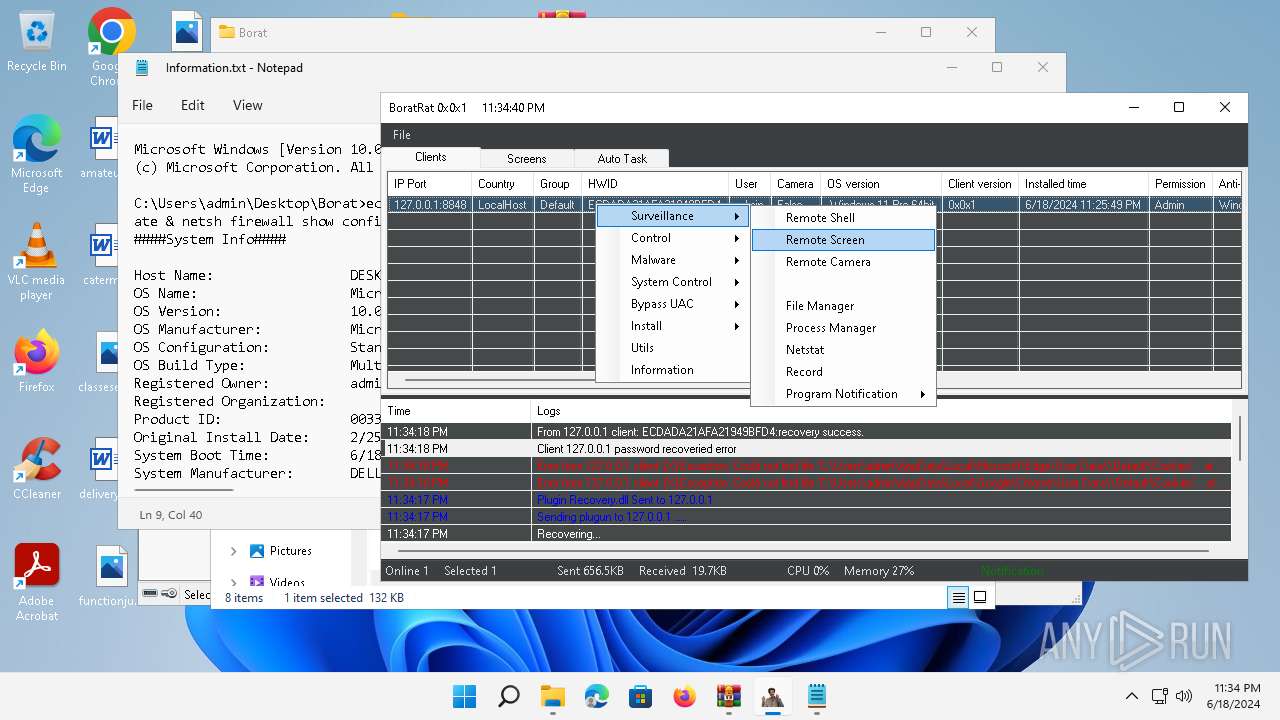Open Notepad Edit menu
1280x720 pixels.
193,105
